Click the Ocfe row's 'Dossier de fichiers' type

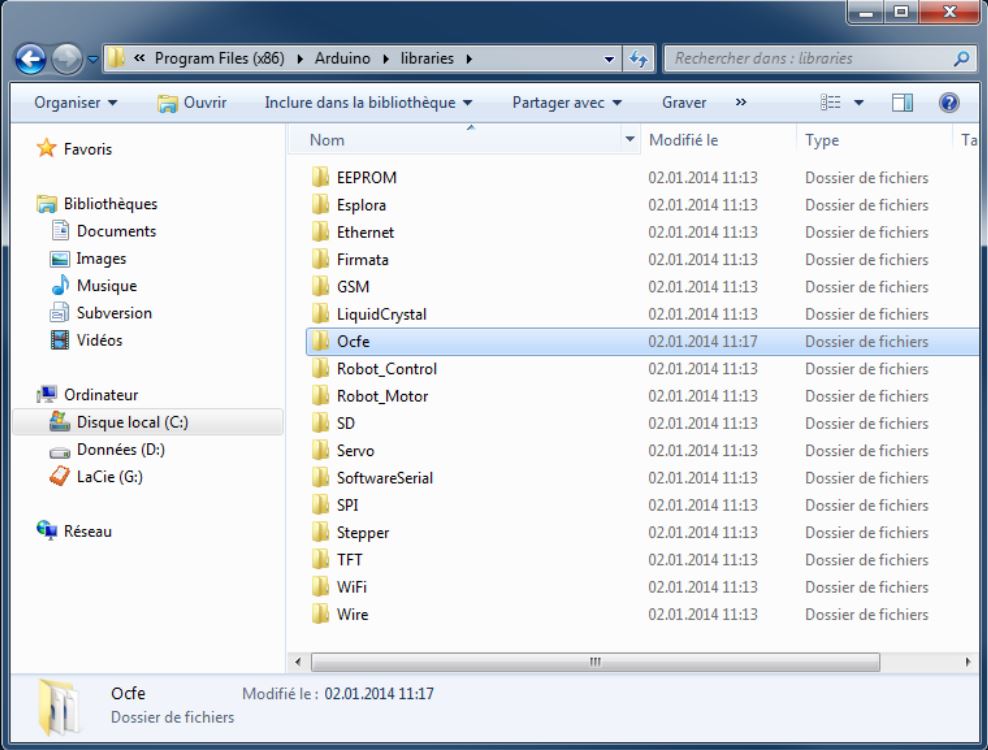[x=866, y=342]
